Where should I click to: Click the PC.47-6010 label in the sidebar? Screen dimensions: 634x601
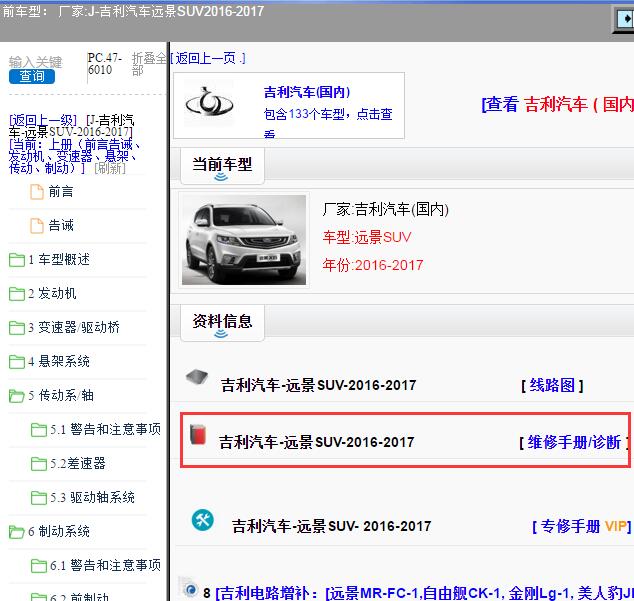[x=105, y=64]
